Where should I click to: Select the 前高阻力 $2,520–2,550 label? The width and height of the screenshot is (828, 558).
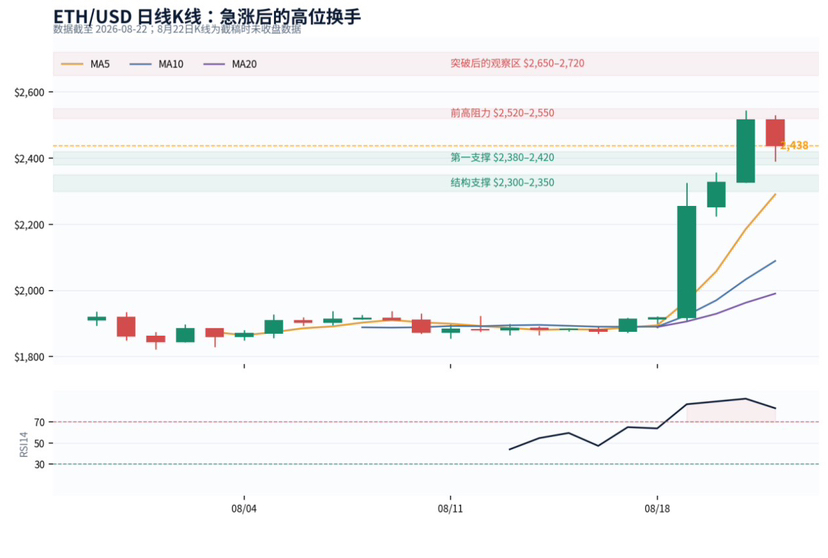502,113
